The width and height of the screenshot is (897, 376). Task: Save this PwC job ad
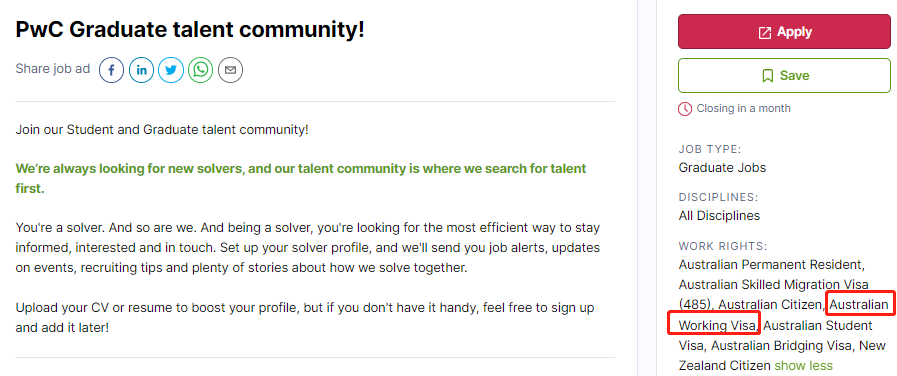(x=784, y=76)
